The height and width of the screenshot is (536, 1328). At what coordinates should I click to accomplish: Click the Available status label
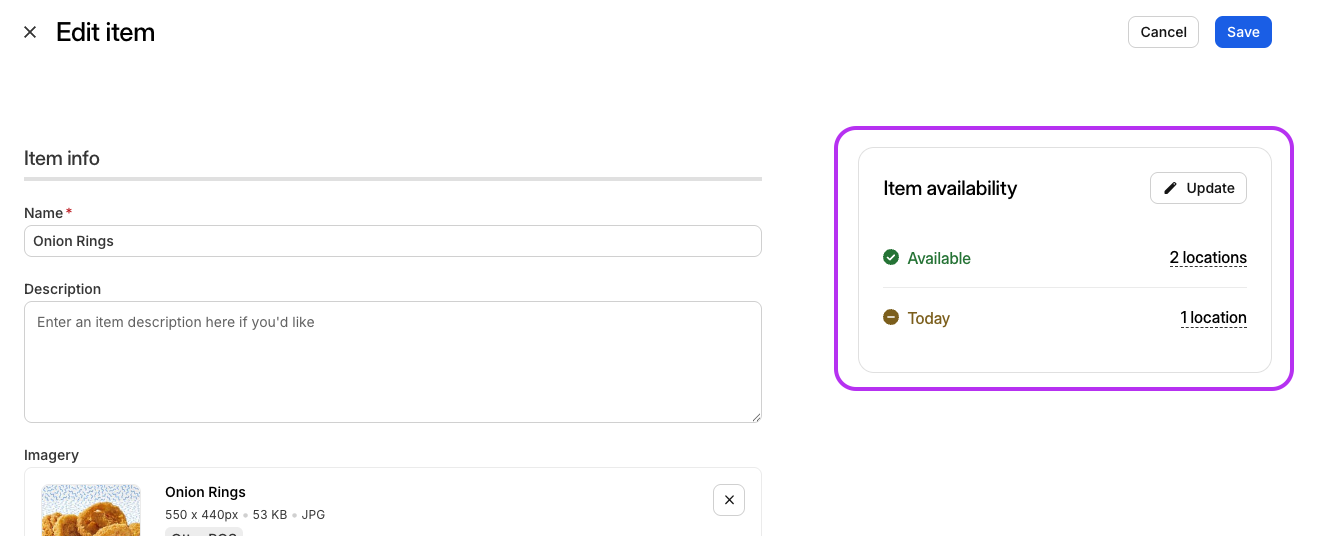click(x=939, y=258)
